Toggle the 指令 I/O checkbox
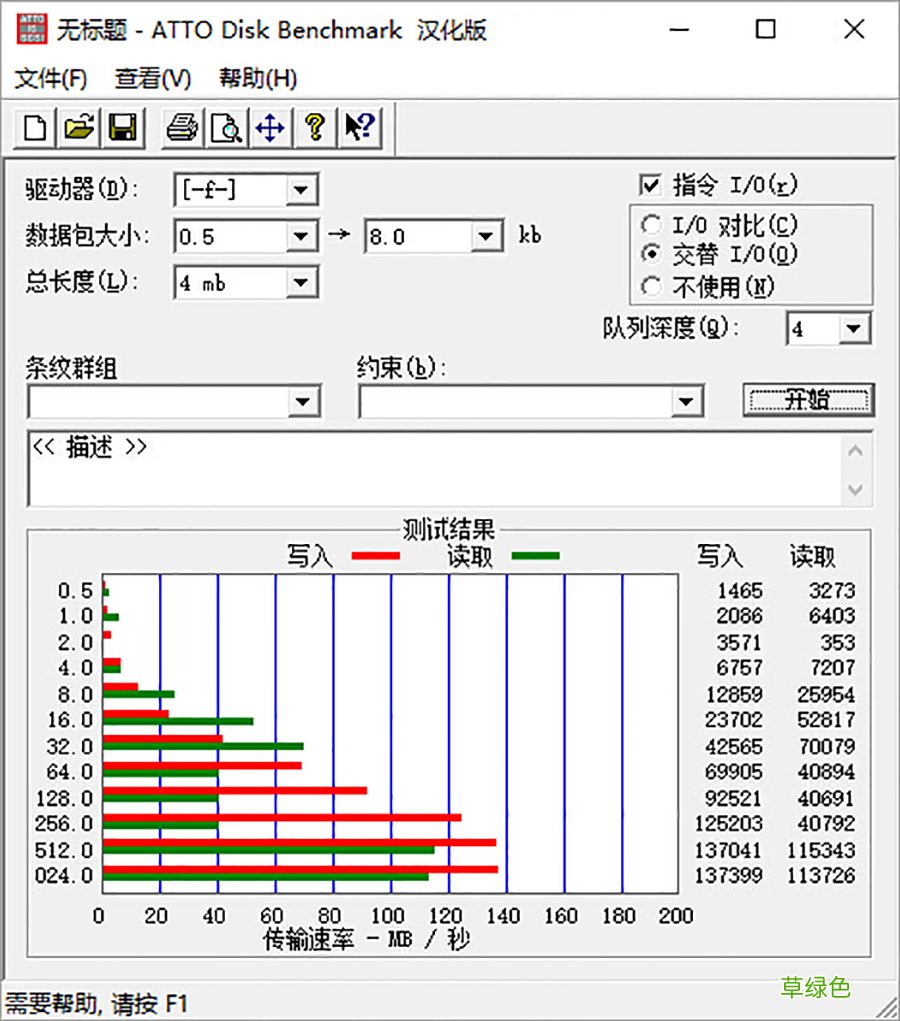The image size is (900, 1021). coord(651,184)
